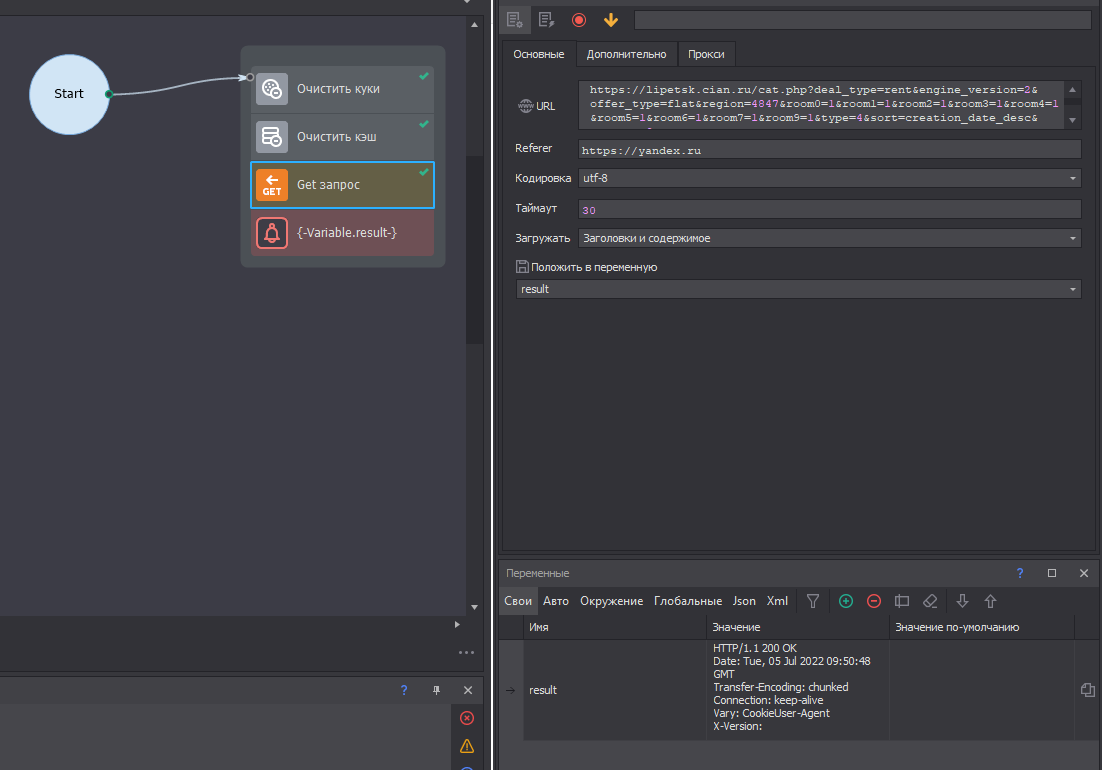Click the orange down arrow icon

[610, 20]
